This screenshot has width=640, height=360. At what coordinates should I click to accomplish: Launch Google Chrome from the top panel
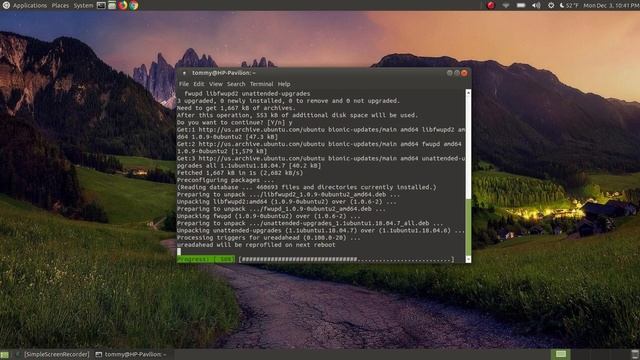pos(133,5)
